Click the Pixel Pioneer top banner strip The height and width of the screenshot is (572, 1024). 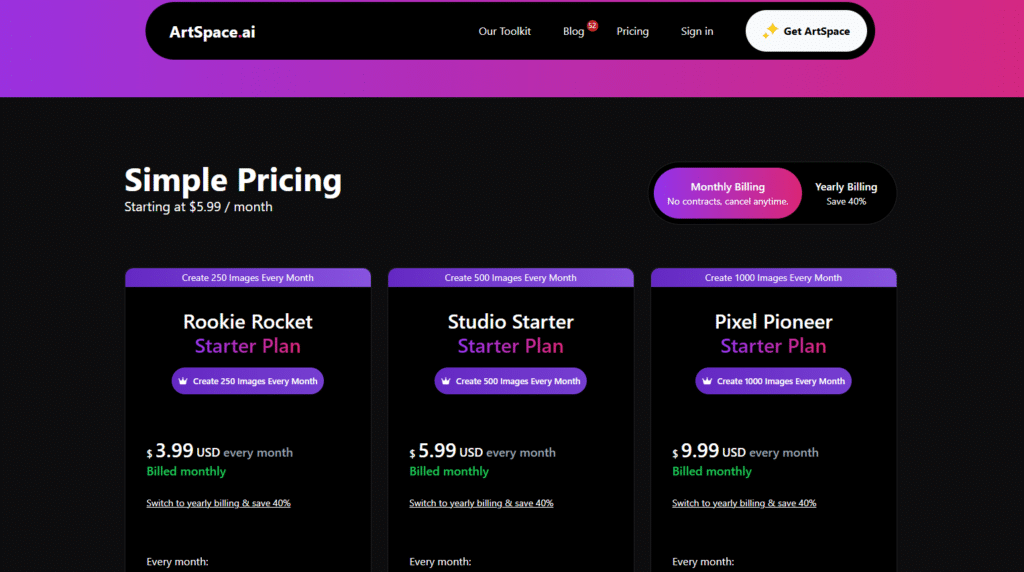click(x=773, y=278)
